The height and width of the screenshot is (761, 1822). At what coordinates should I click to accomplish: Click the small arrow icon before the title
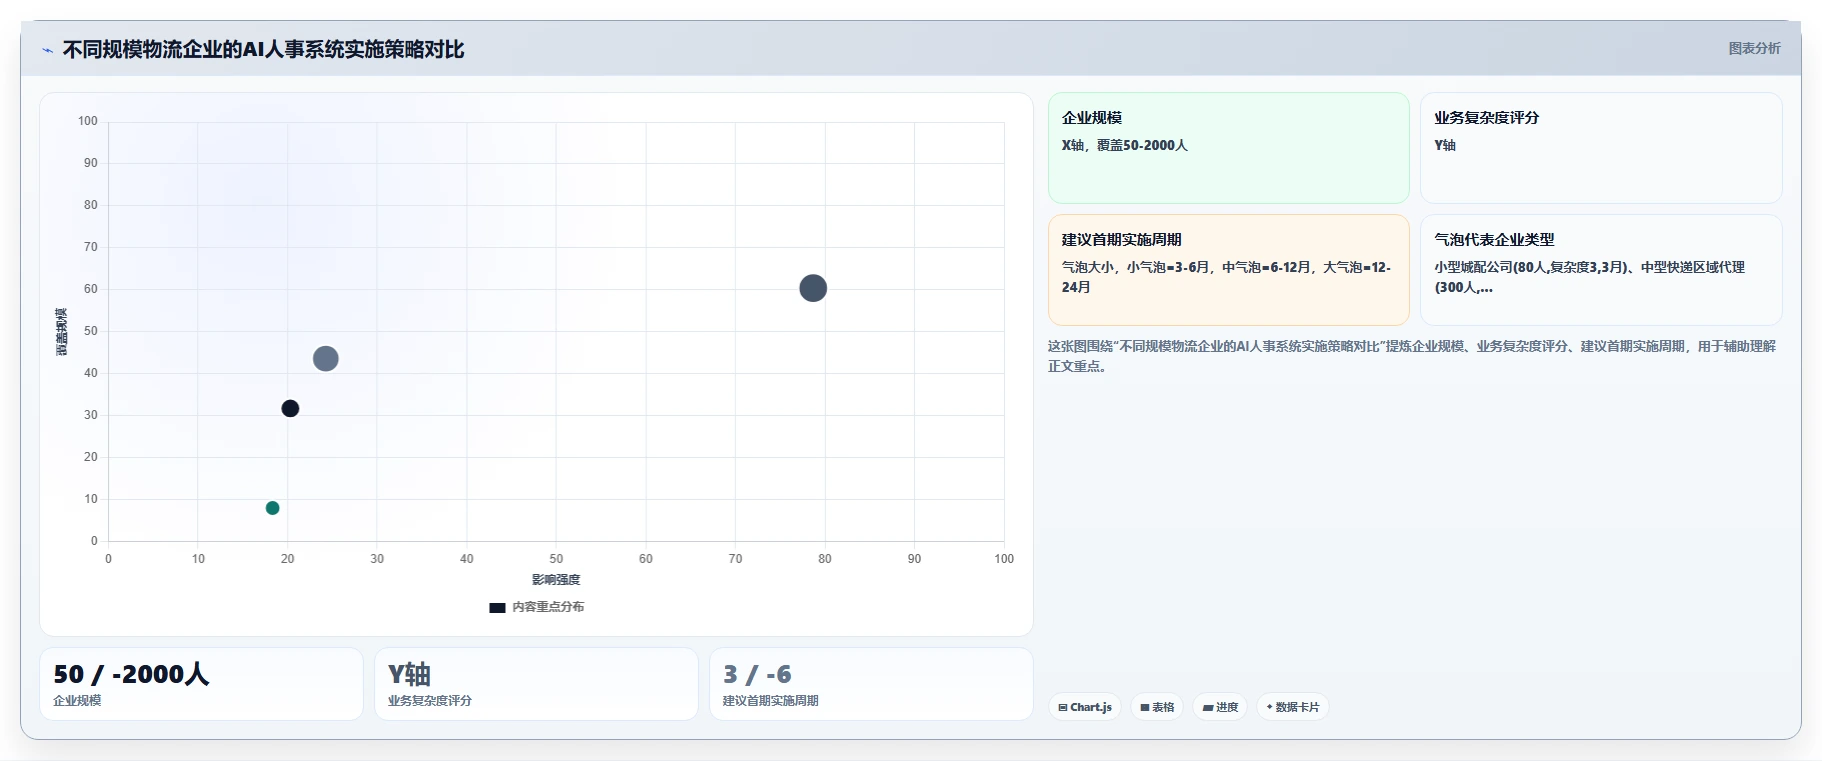pos(47,50)
